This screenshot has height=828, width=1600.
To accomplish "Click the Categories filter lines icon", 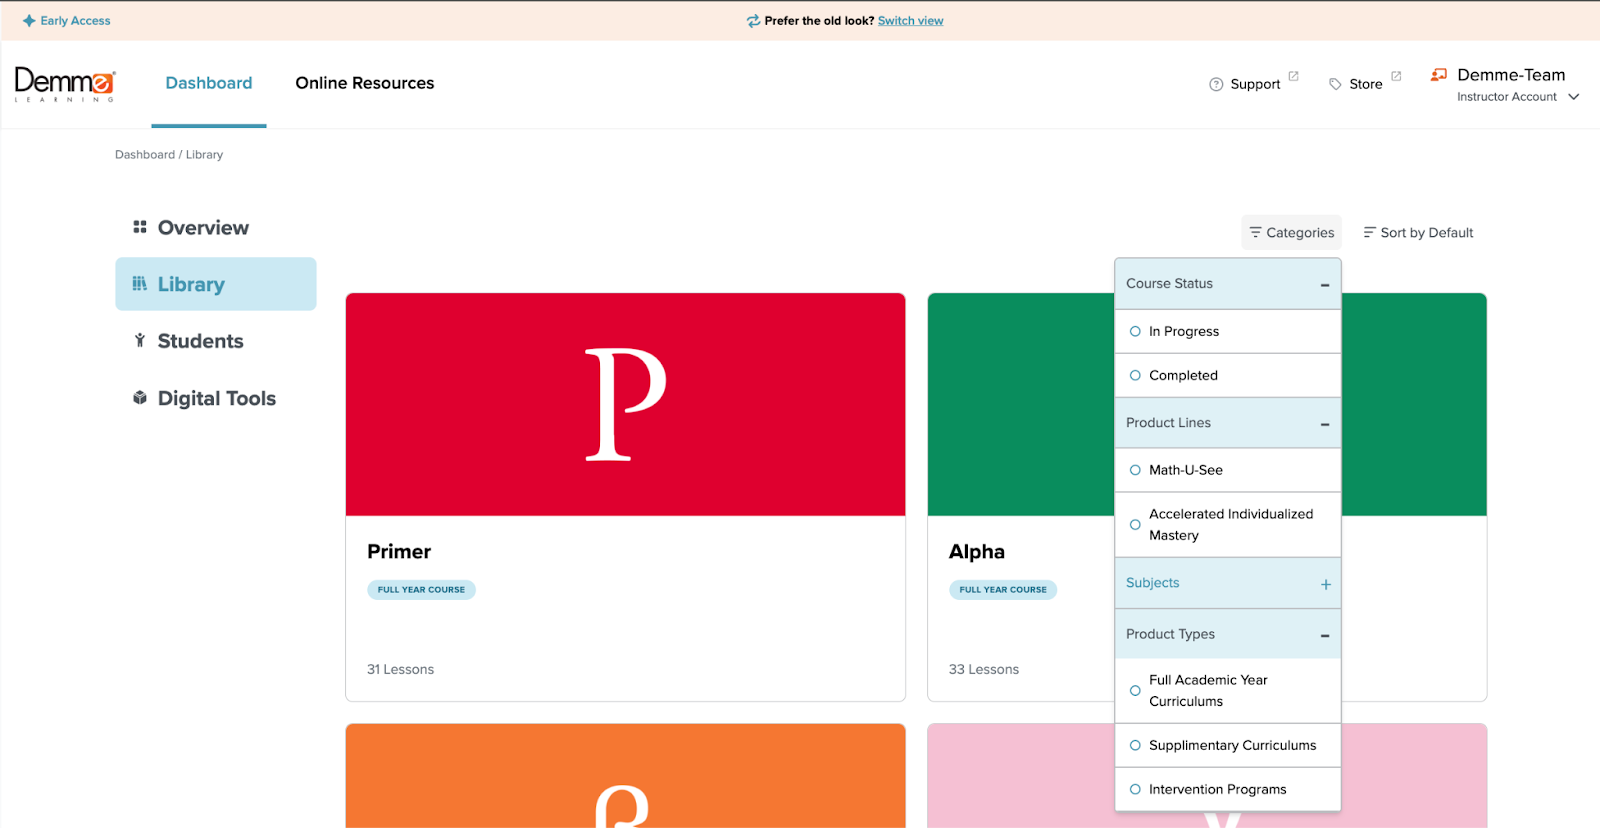I will [1255, 232].
